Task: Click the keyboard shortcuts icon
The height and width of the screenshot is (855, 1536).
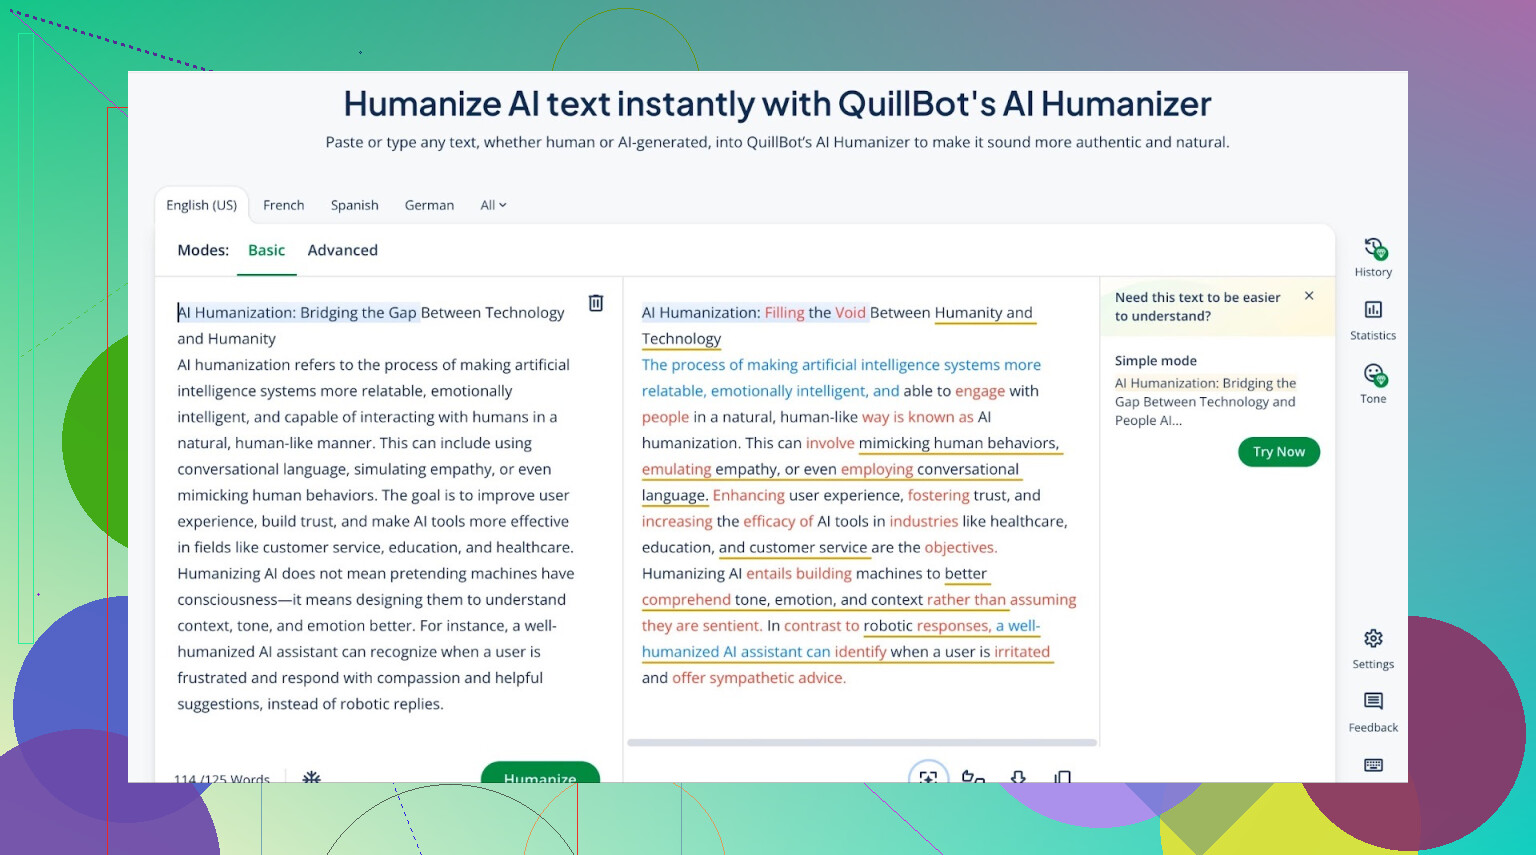Action: coord(1373,765)
